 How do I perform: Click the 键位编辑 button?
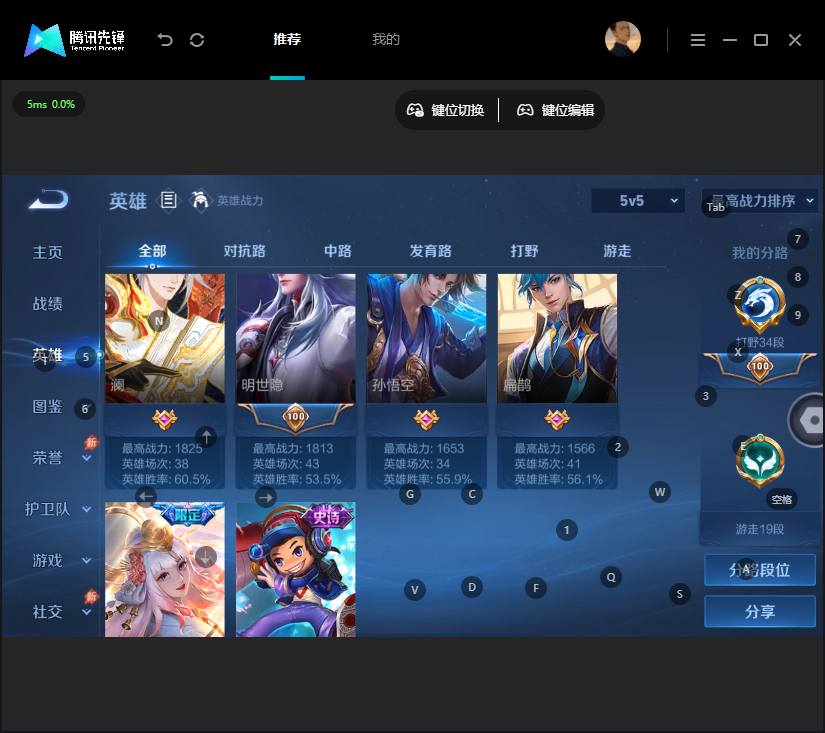556,110
